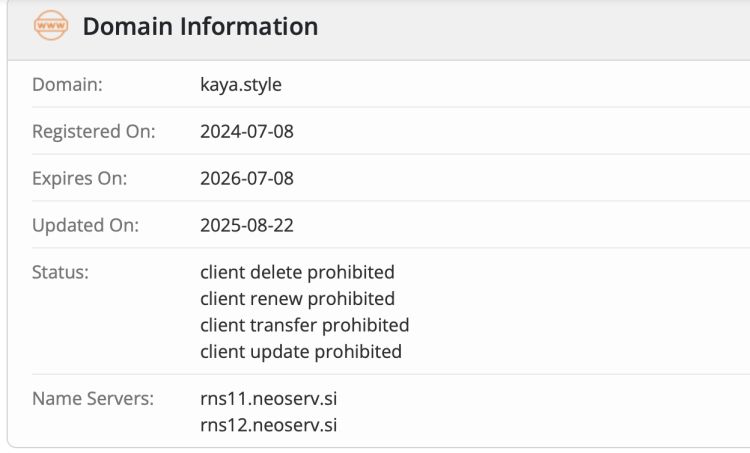Click the orange www globe icon
Screen dimensions: 750x453
click(x=50, y=27)
